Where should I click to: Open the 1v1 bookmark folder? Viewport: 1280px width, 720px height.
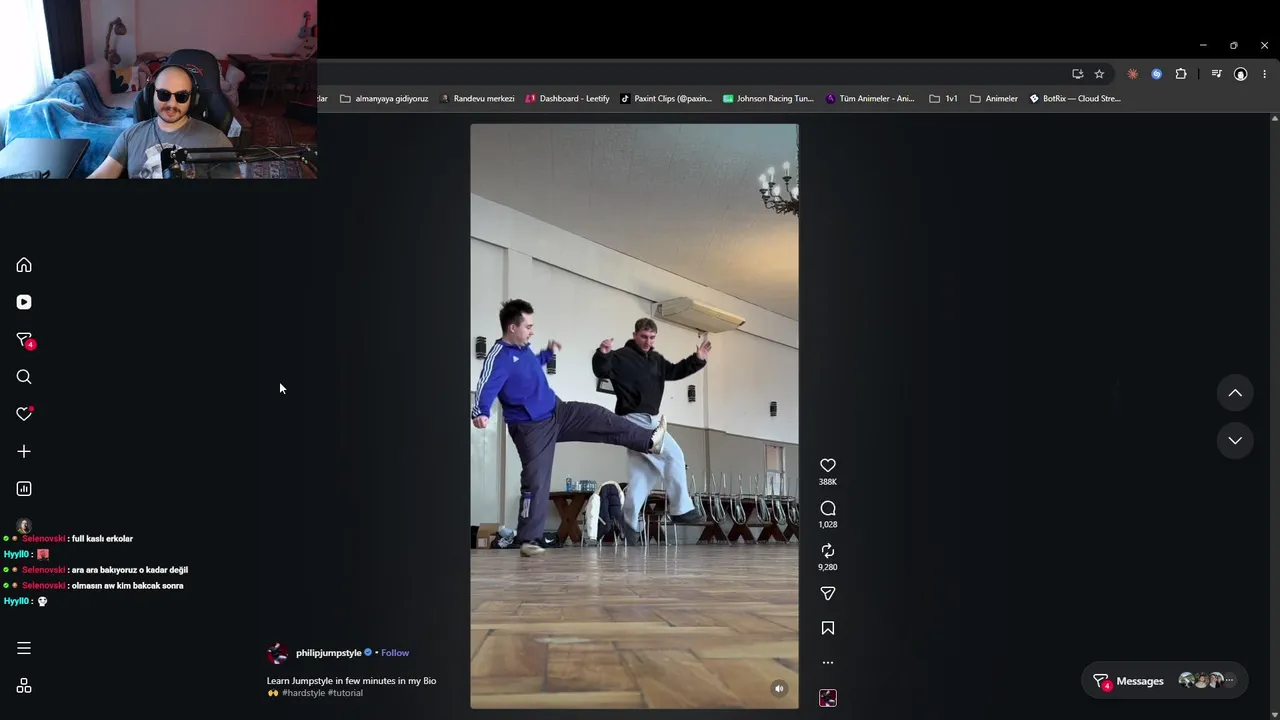click(x=943, y=99)
